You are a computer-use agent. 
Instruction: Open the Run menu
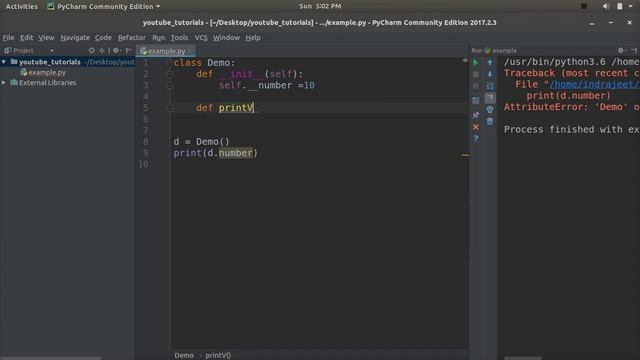pos(158,38)
